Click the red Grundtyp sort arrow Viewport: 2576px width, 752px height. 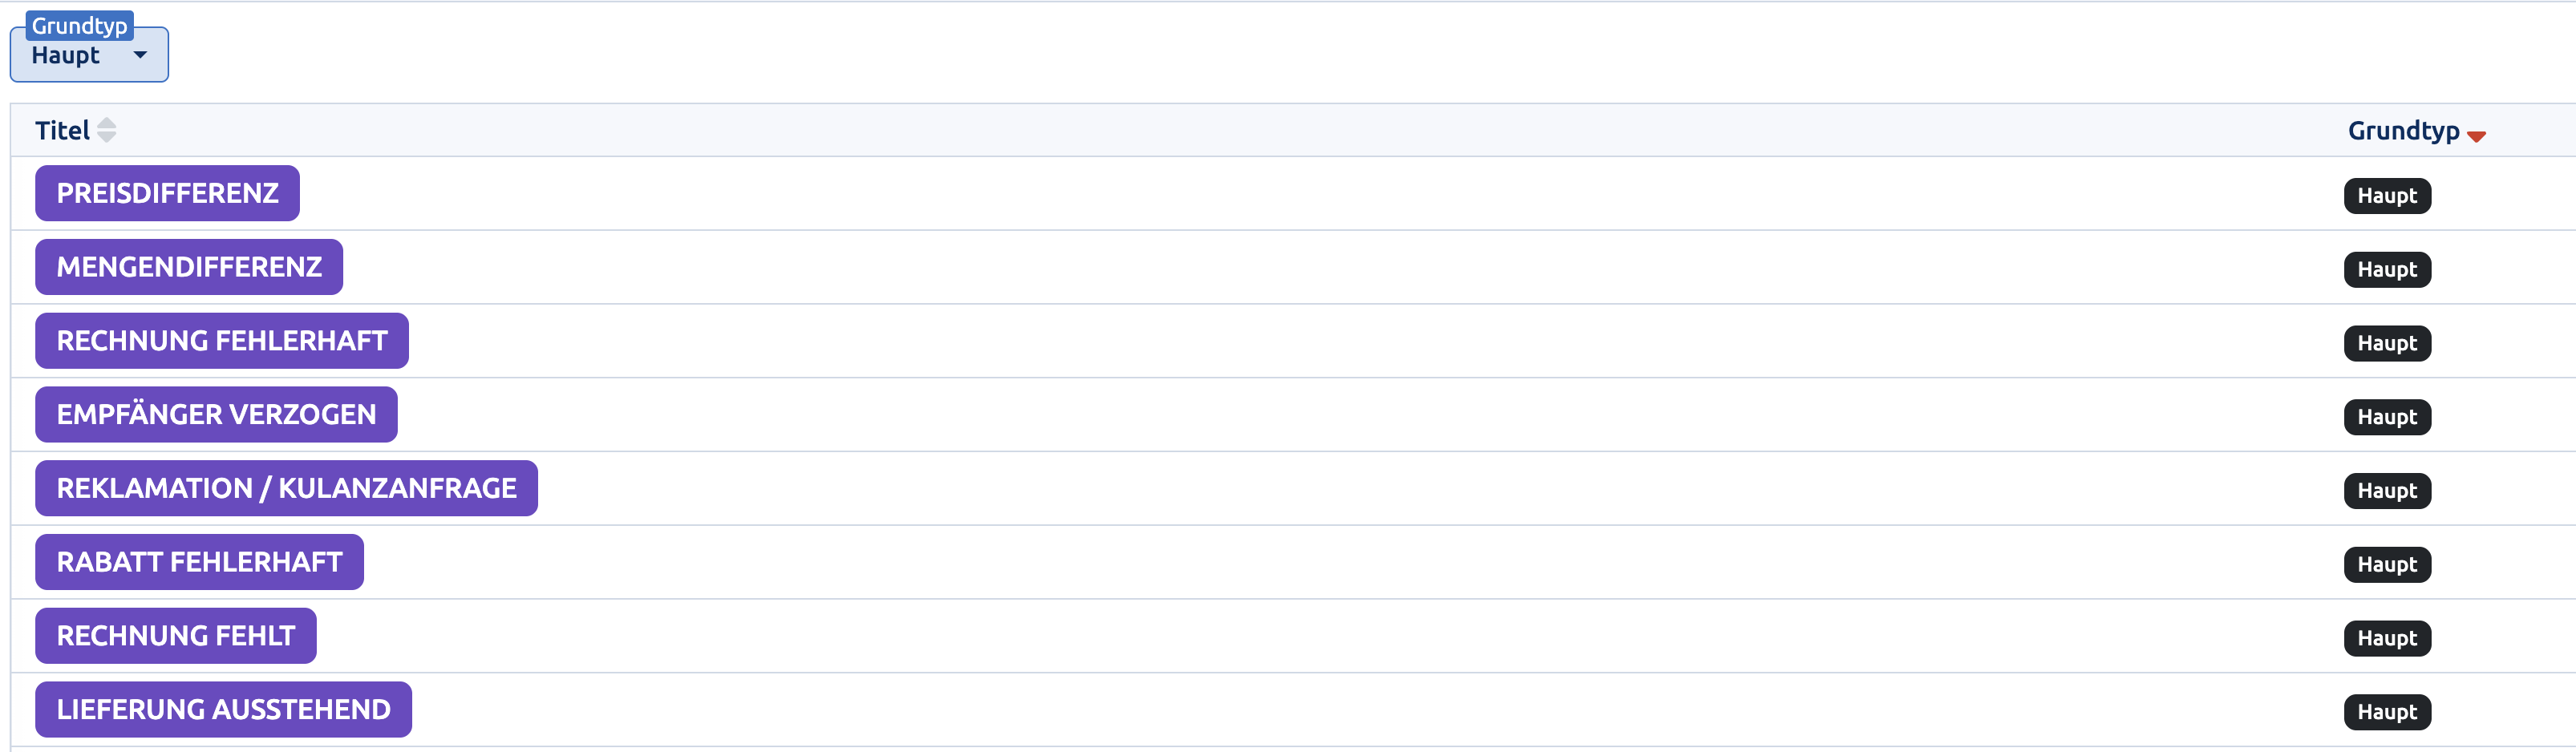2476,136
